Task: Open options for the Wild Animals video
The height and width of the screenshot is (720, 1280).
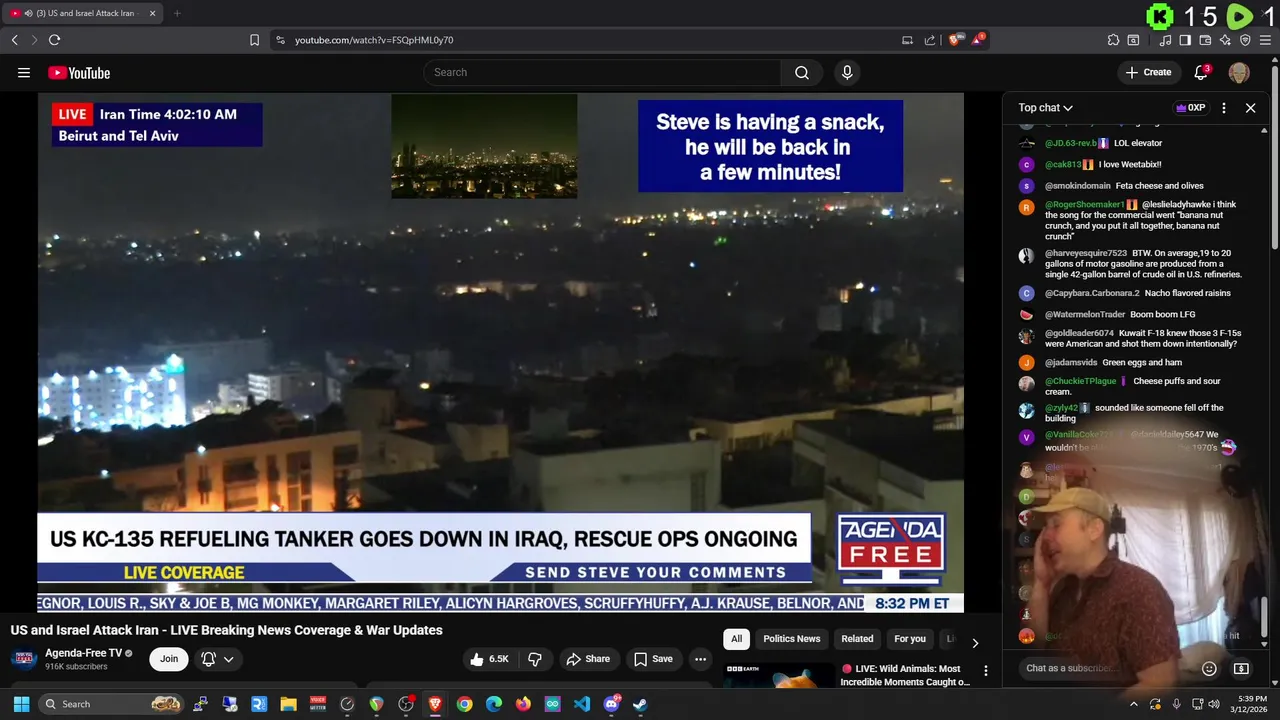Action: pos(985,671)
